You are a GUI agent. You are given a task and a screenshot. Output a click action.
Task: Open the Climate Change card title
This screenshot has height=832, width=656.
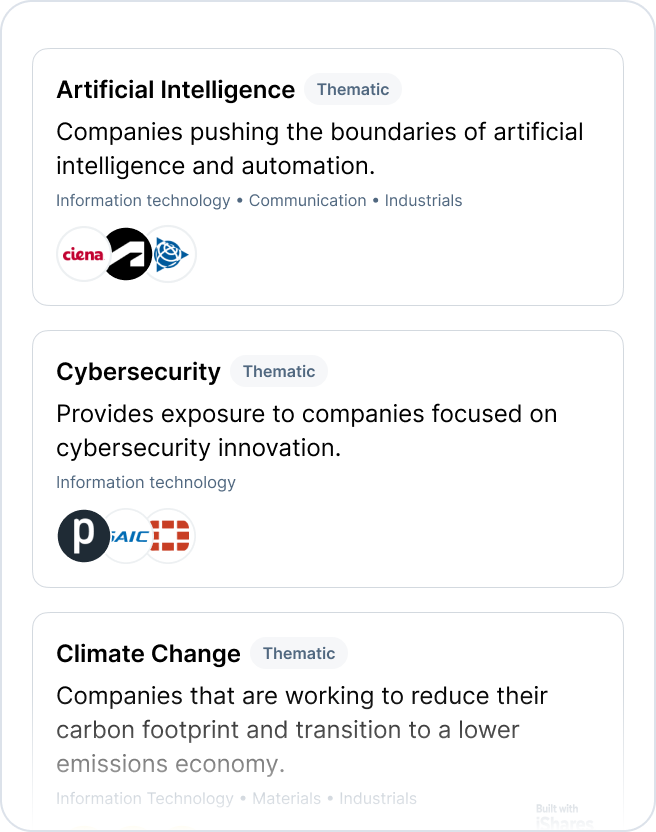point(148,654)
